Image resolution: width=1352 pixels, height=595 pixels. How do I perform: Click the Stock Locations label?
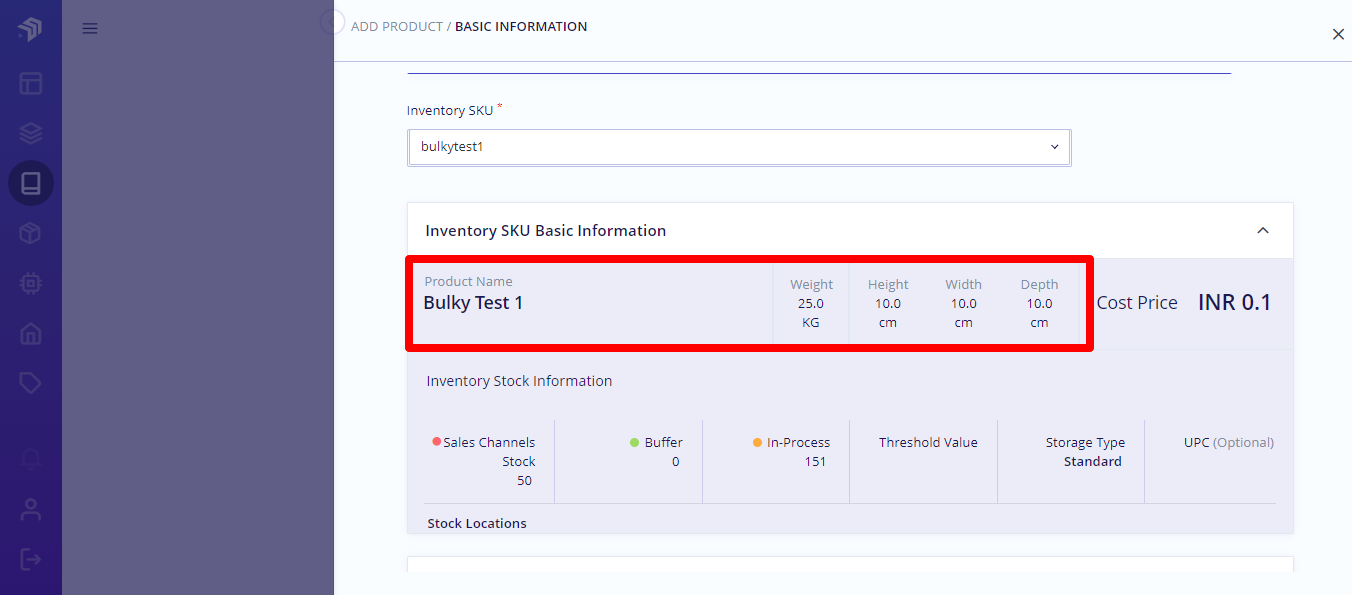point(477,524)
